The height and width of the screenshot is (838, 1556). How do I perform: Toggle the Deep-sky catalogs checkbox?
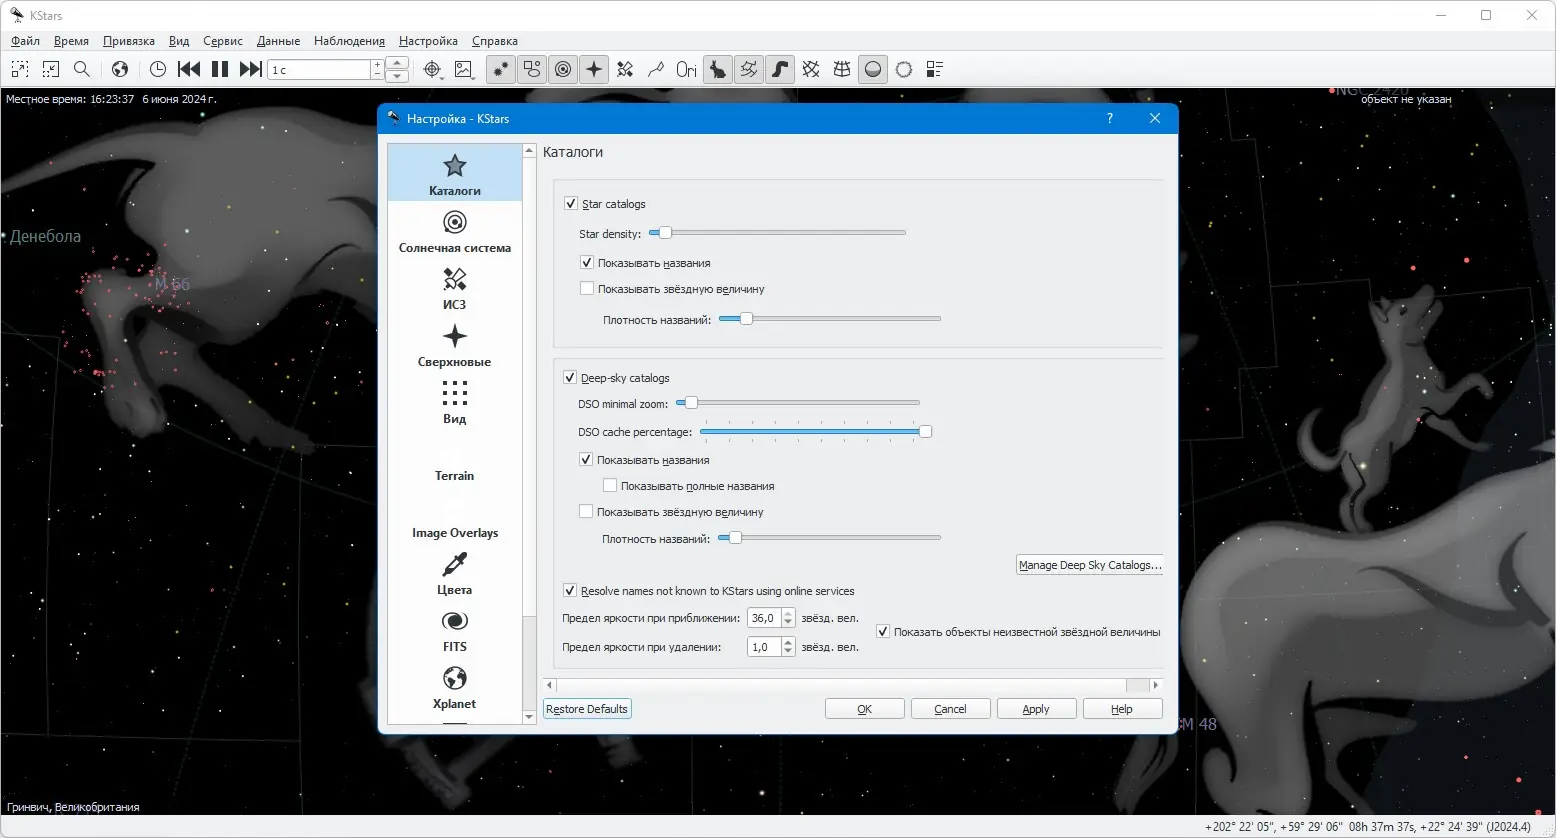(x=570, y=378)
